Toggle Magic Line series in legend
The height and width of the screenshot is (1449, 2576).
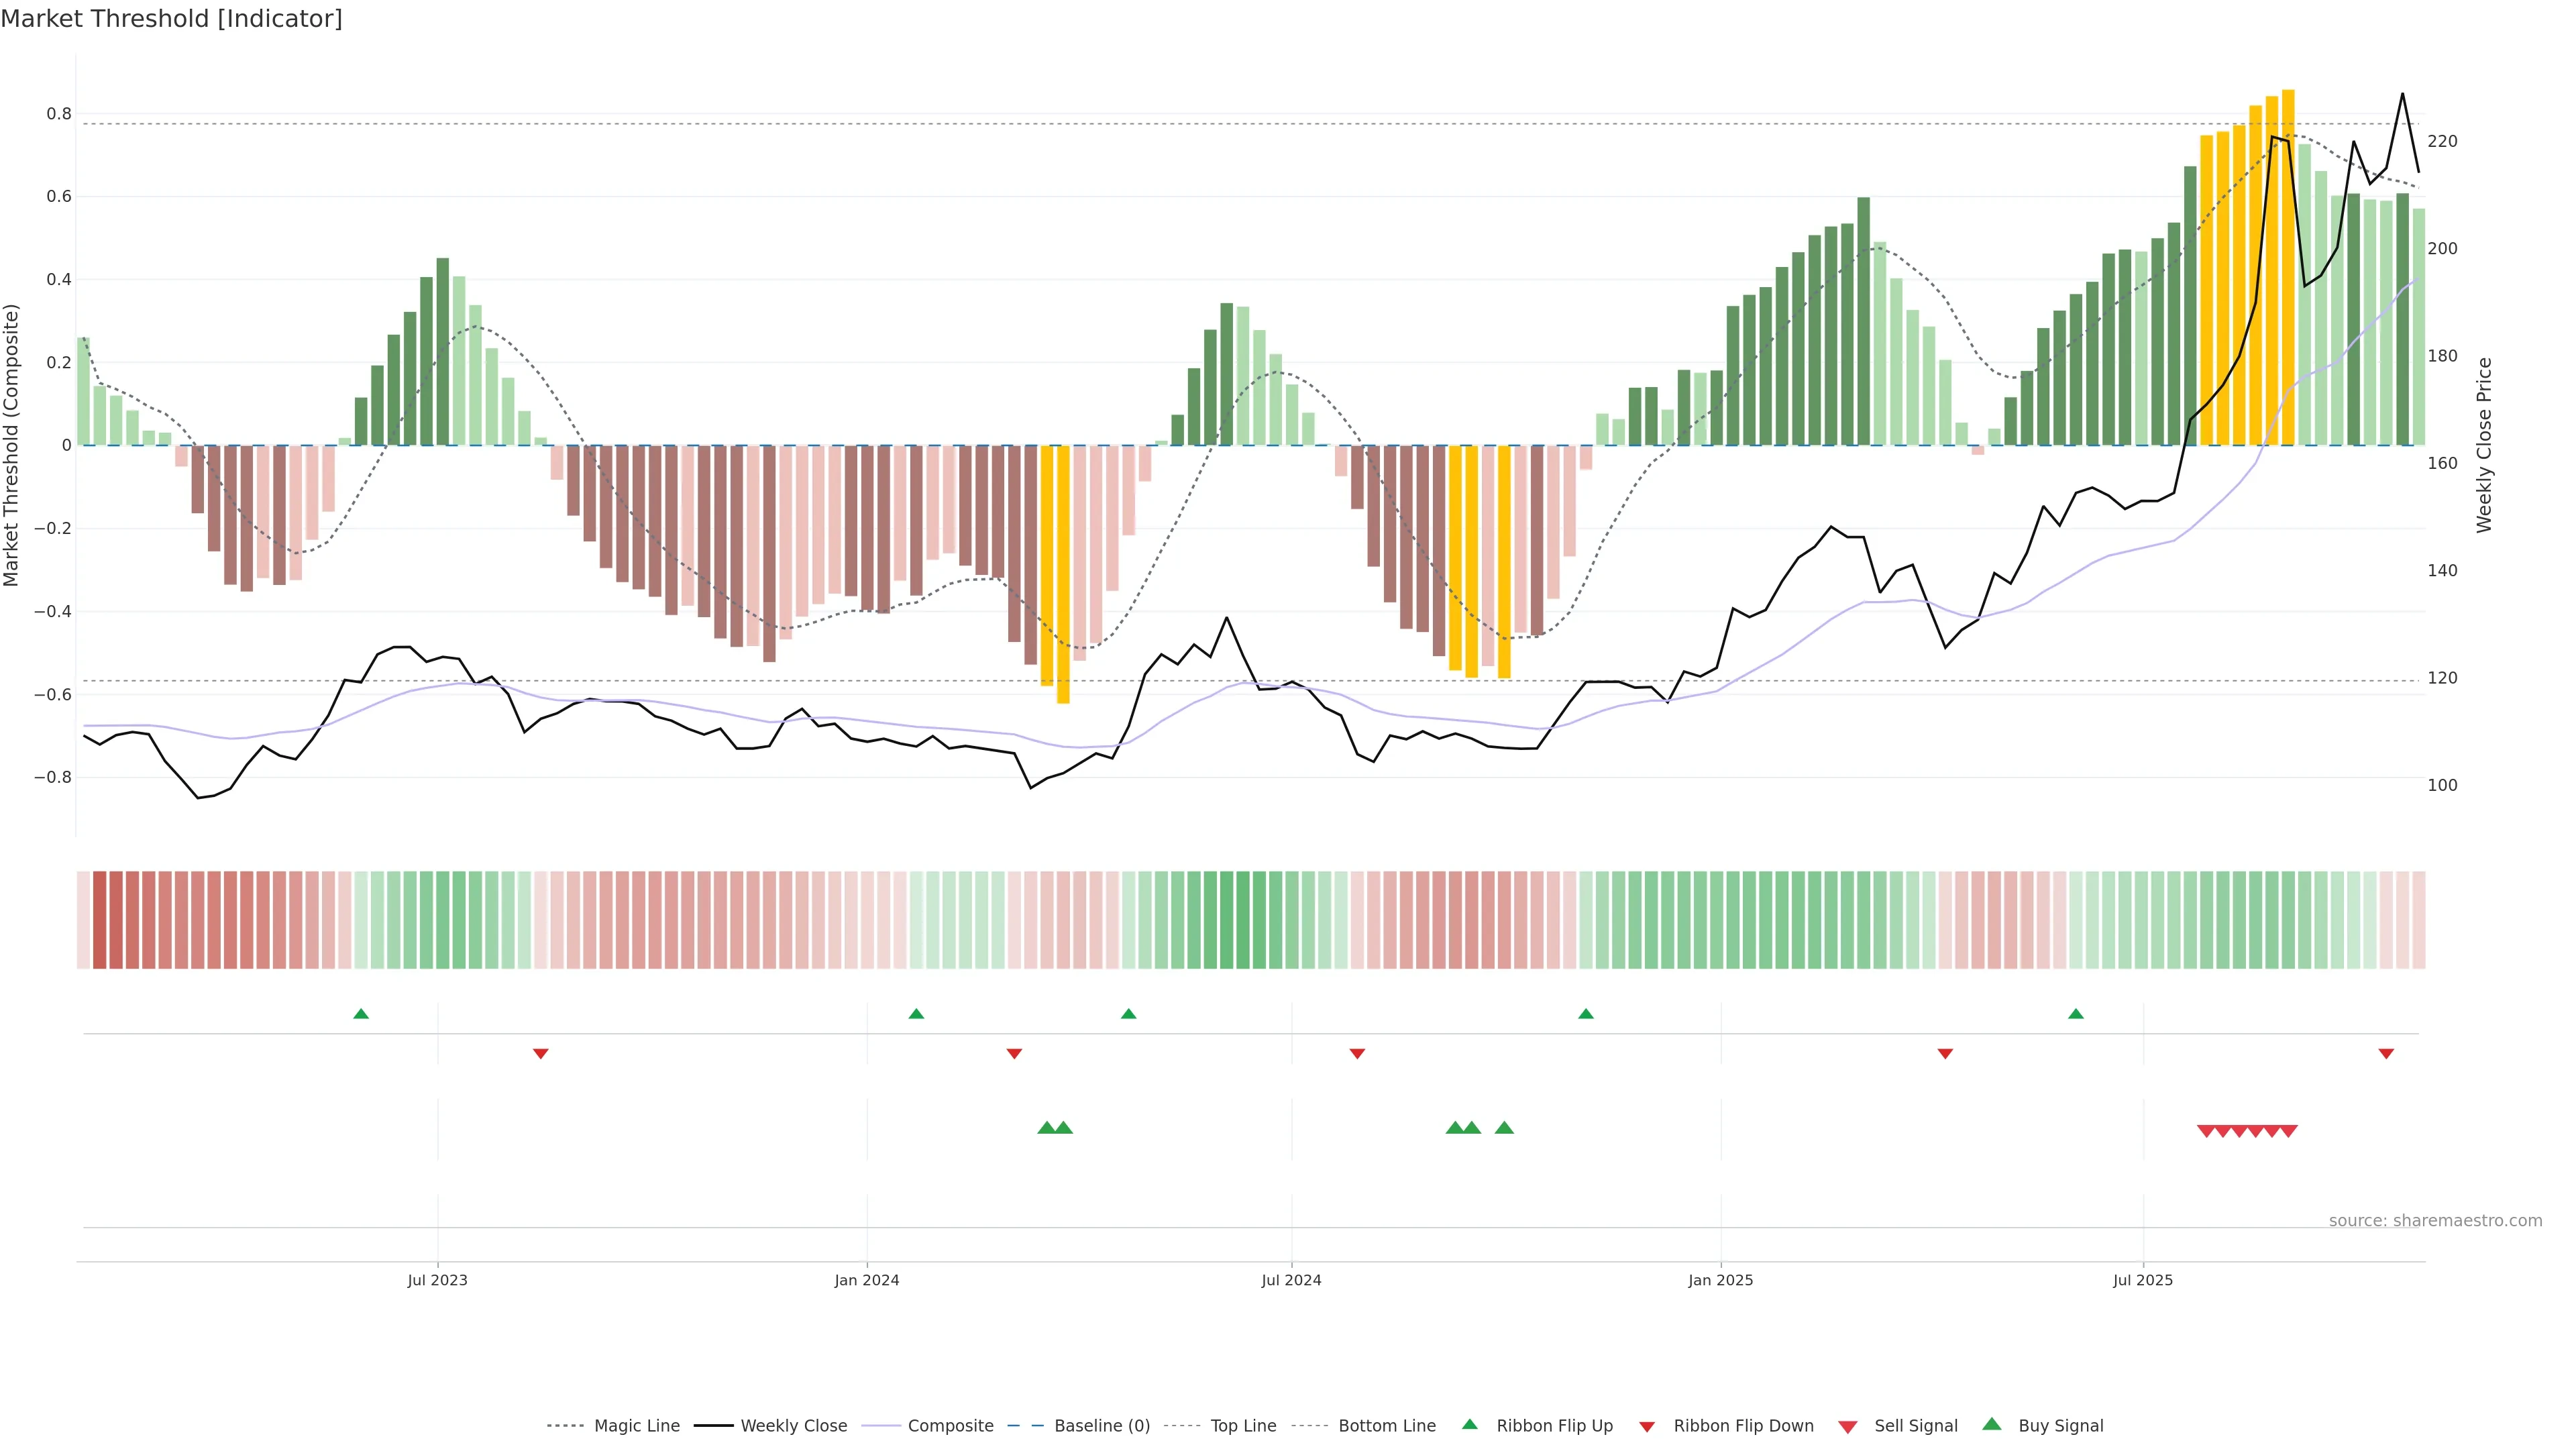[636, 1426]
